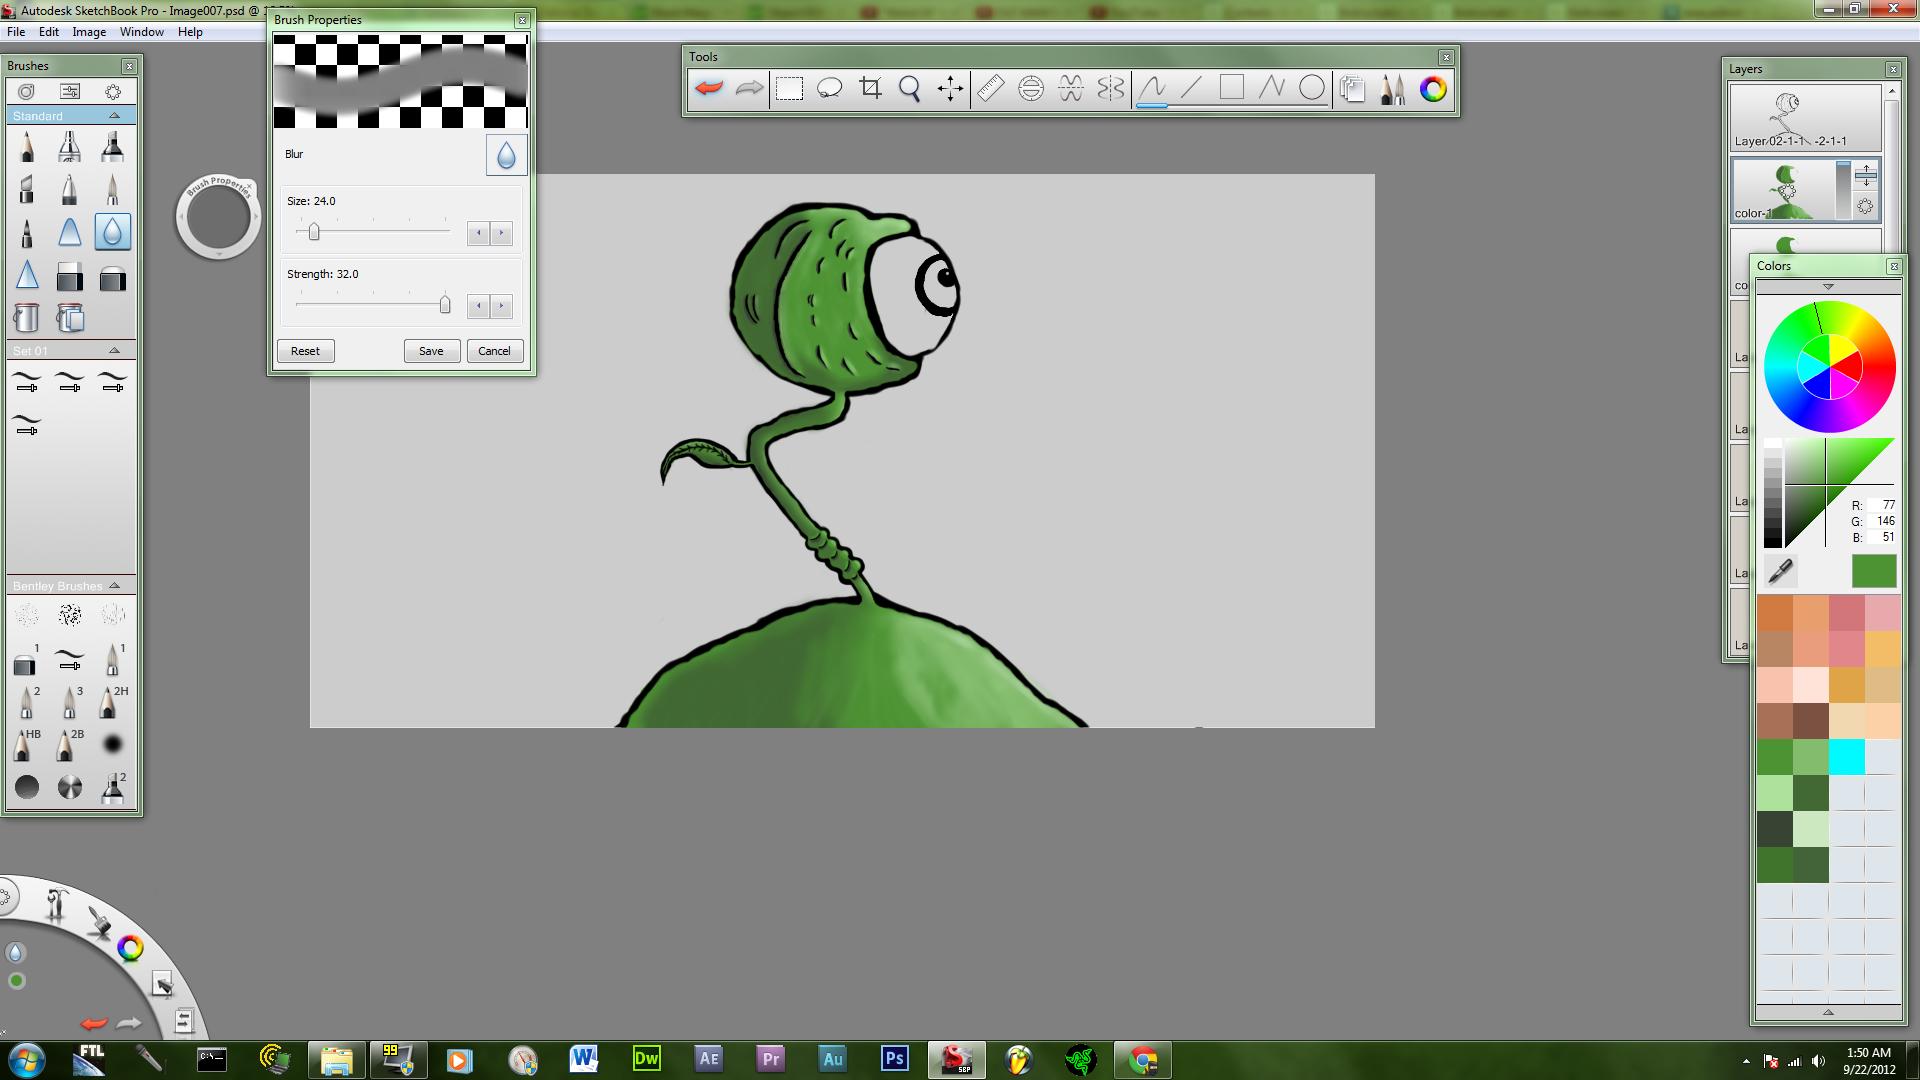1920x1080 pixels.
Task: Click the Size slider handle
Action: [314, 232]
